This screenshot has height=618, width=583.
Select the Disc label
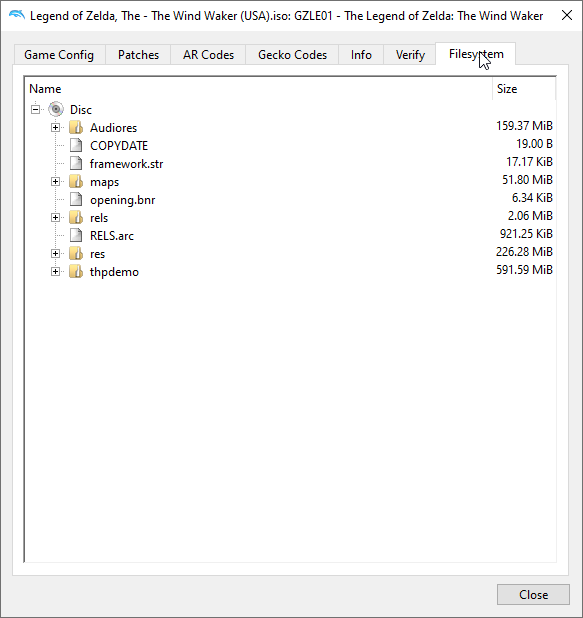pyautogui.click(x=81, y=110)
